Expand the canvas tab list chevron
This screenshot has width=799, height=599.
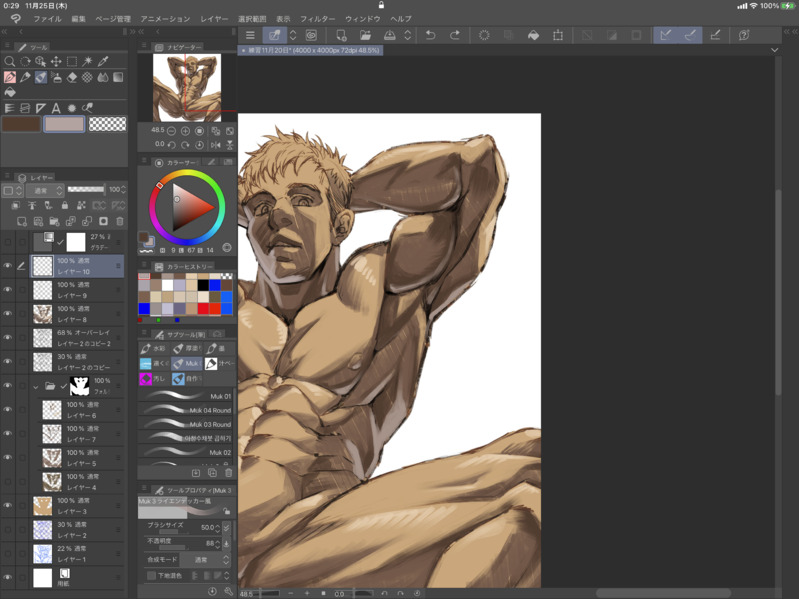[775, 50]
